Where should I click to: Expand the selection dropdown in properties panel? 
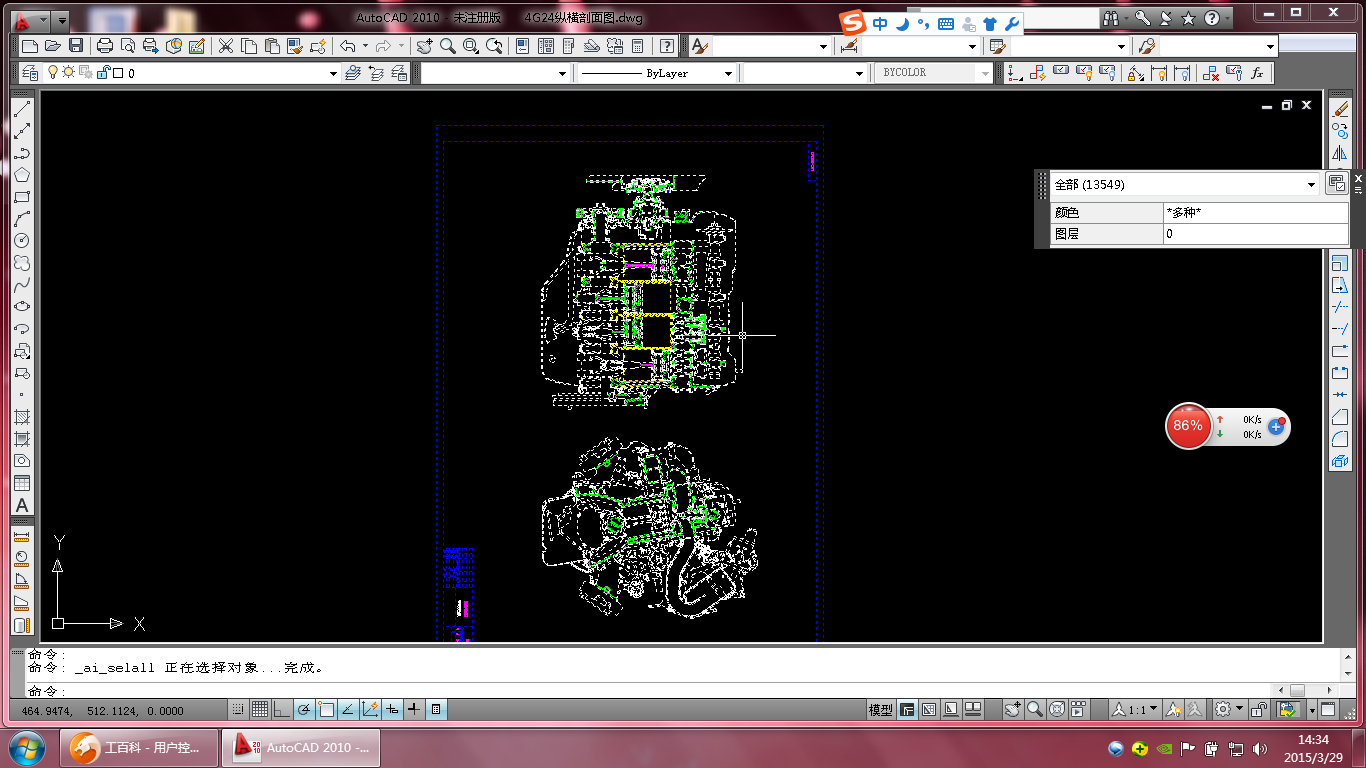point(1312,185)
